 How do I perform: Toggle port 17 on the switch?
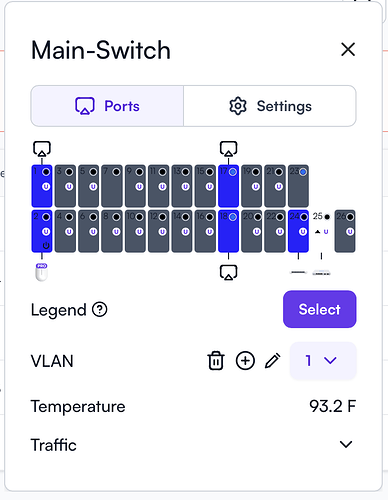click(x=229, y=186)
